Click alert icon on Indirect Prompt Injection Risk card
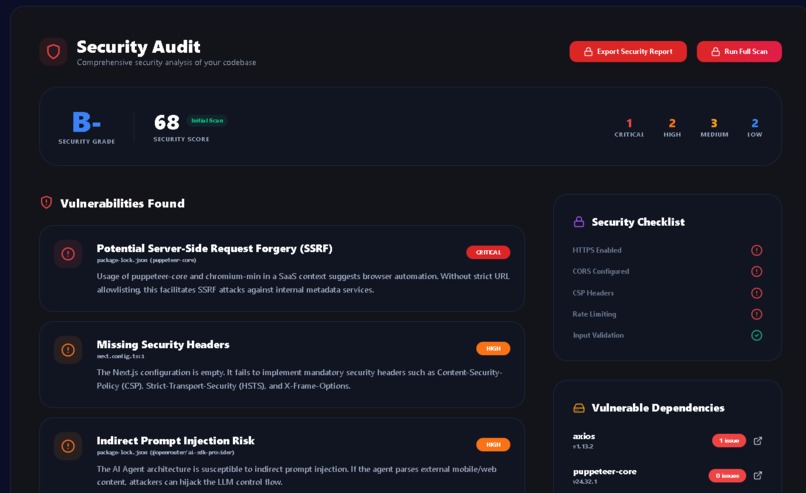Viewport: 806px width, 493px height. pos(68,446)
